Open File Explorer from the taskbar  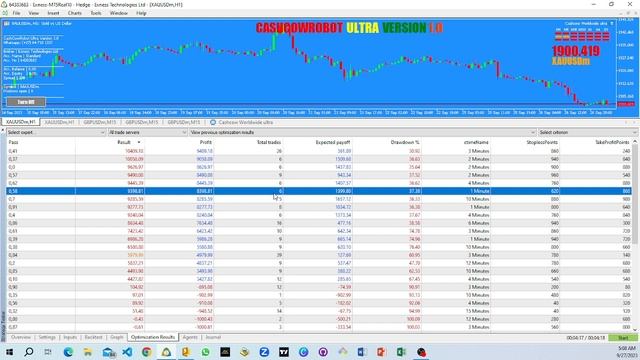coord(88,352)
